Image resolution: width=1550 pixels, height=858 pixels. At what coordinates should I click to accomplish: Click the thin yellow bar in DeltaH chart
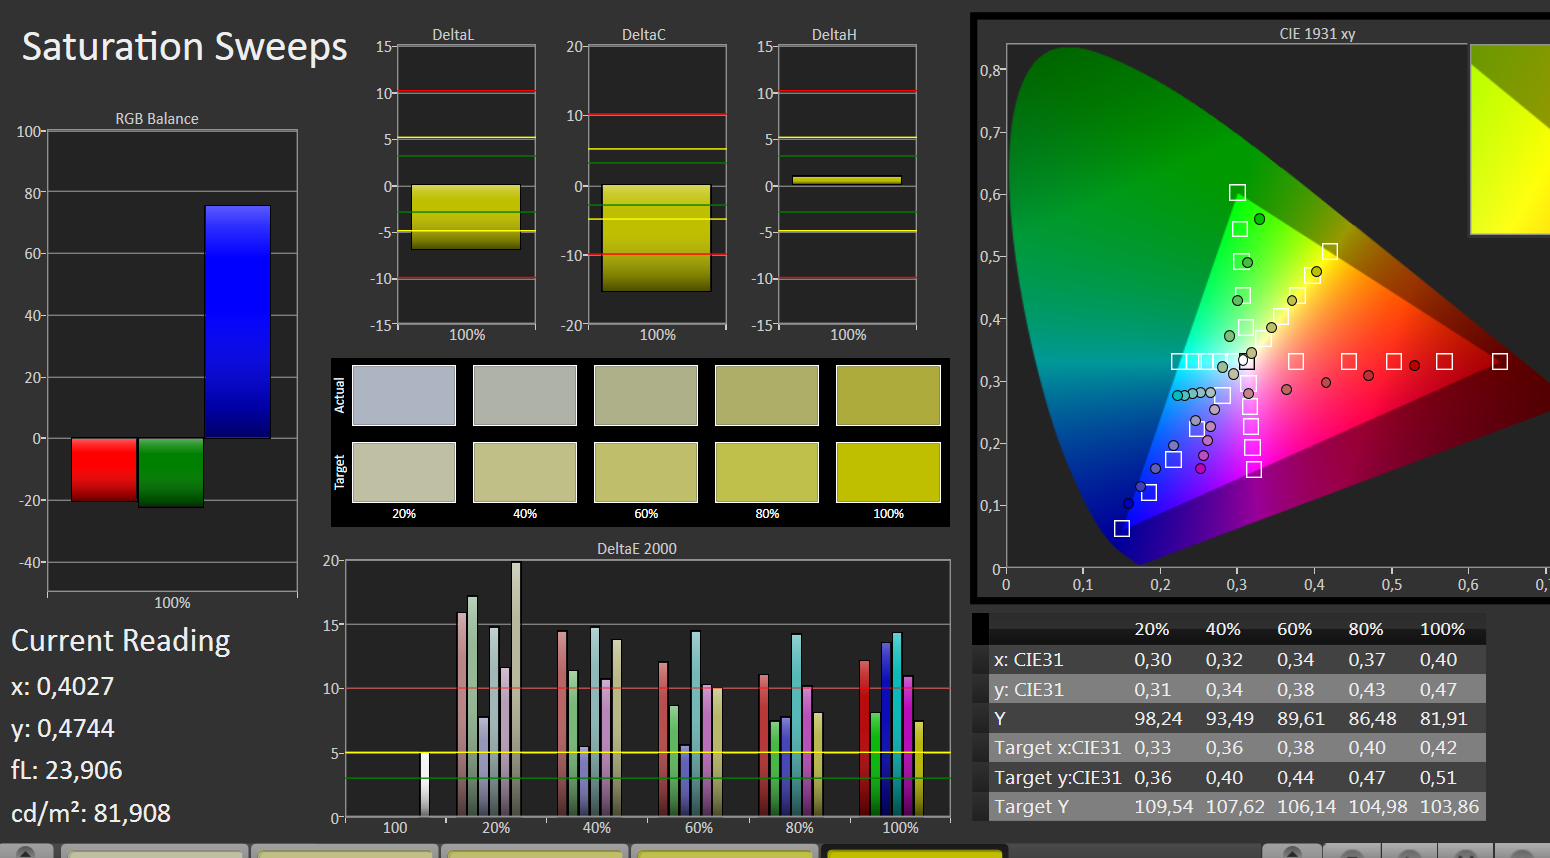point(847,180)
